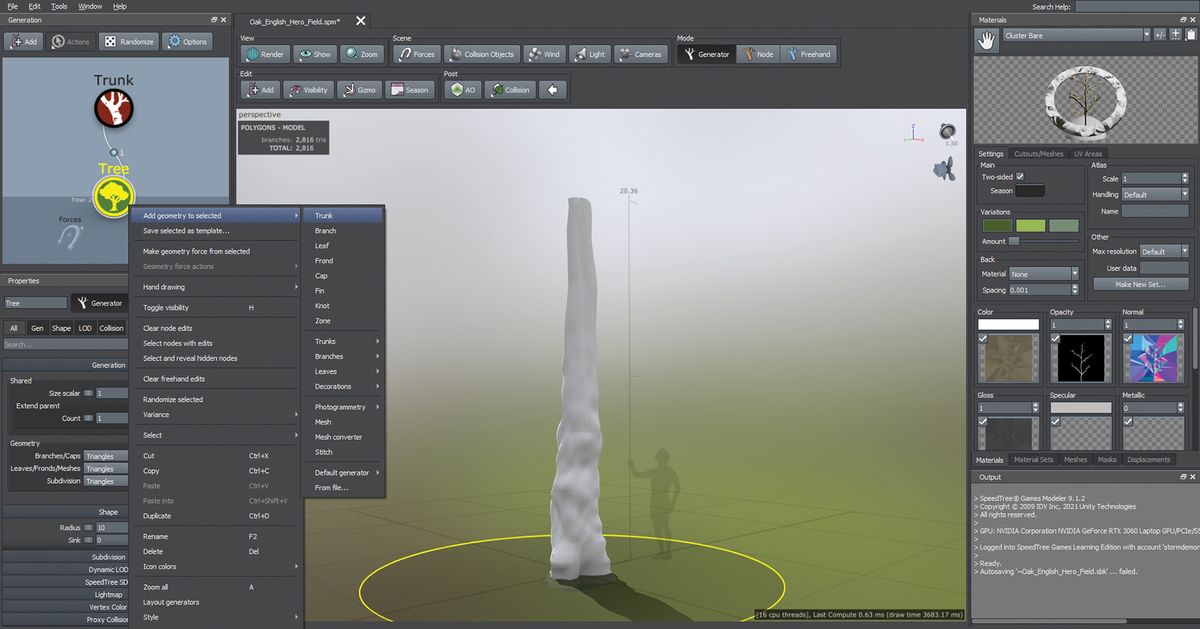Toggle the Visibility button in Edit toolbar
This screenshot has width=1200, height=629.
point(307,89)
